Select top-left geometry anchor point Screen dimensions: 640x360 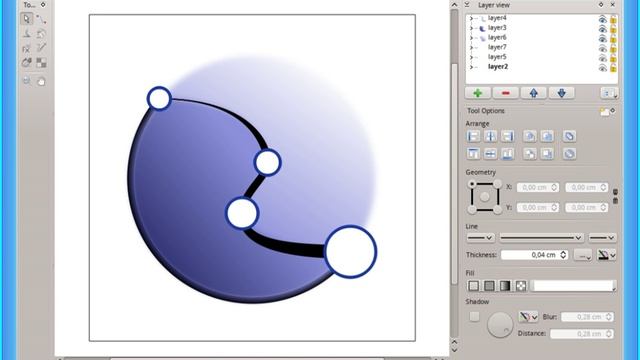(472, 184)
